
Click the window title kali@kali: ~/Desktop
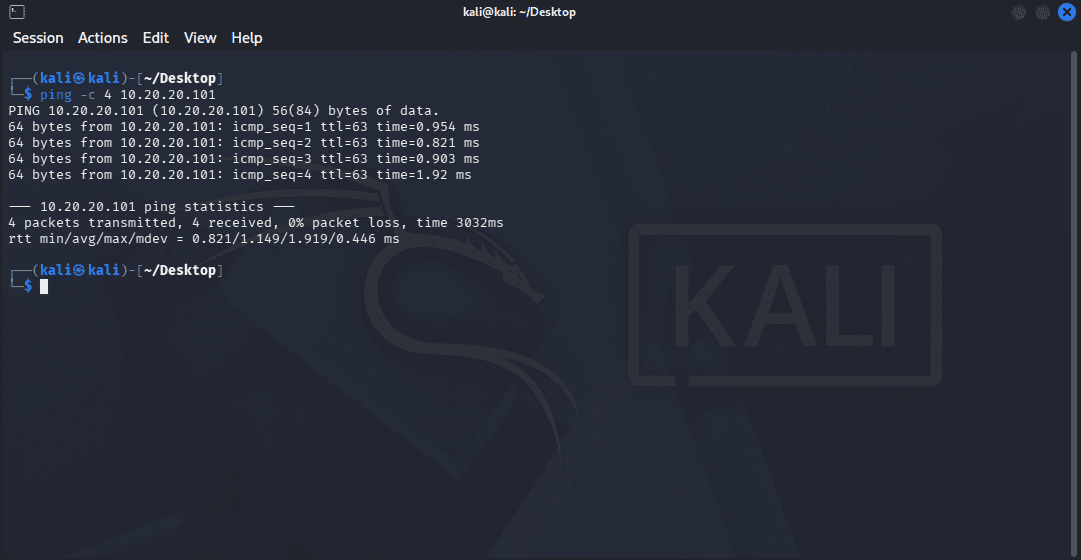tap(519, 12)
